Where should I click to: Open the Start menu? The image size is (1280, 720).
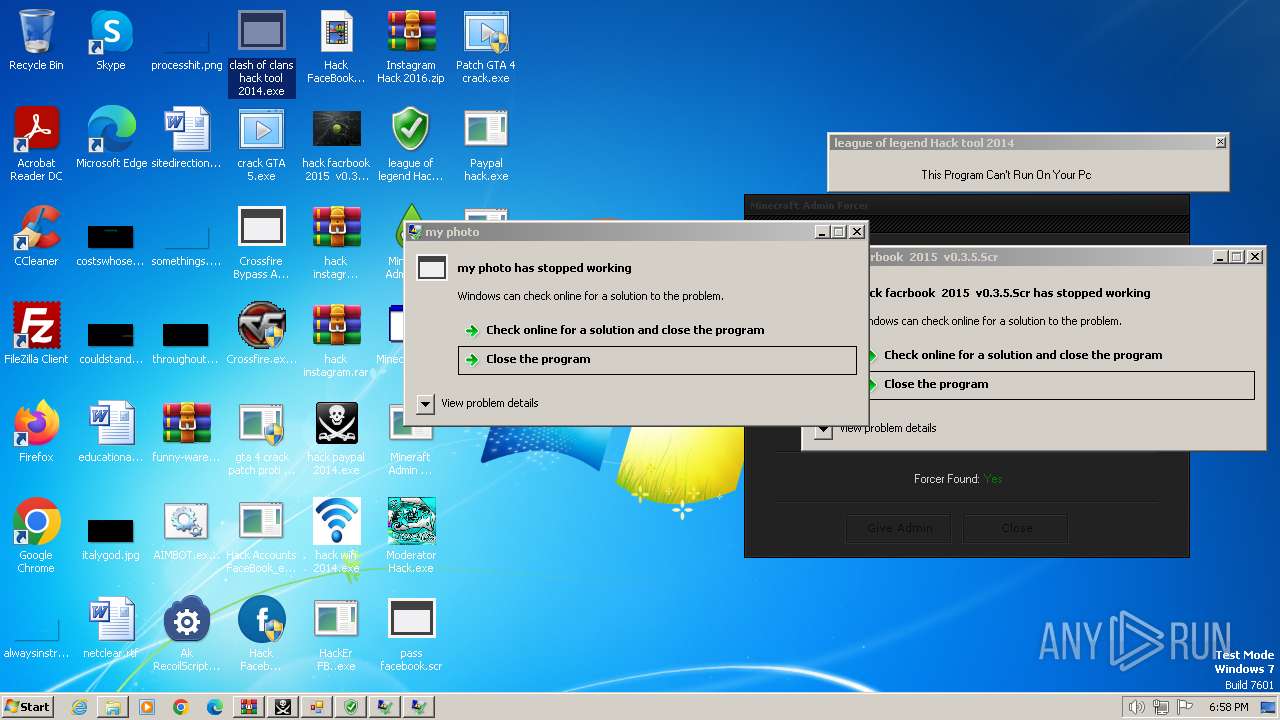coord(28,706)
